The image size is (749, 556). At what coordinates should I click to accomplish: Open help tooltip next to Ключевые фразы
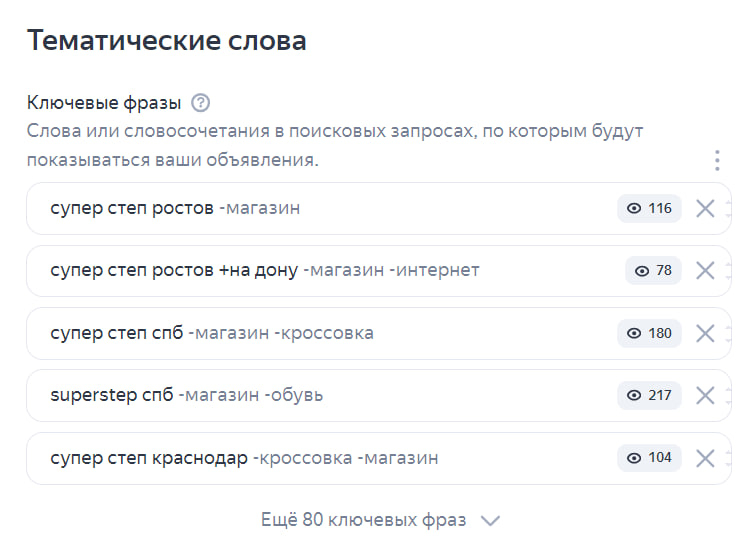[201, 103]
